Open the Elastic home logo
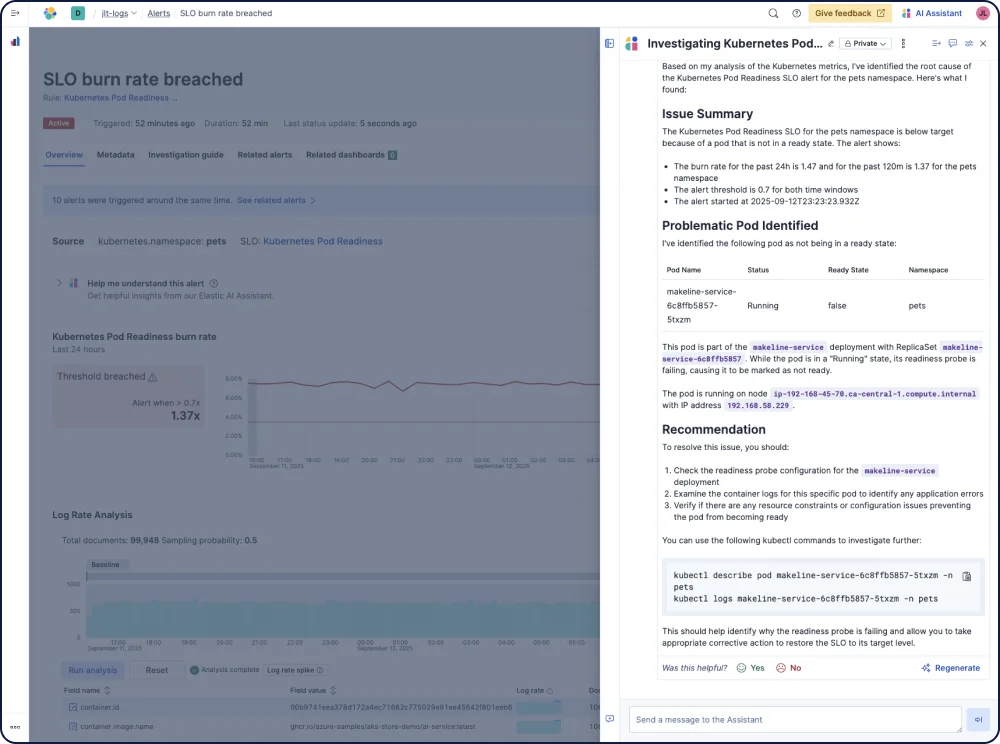1000x744 pixels. [50, 13]
